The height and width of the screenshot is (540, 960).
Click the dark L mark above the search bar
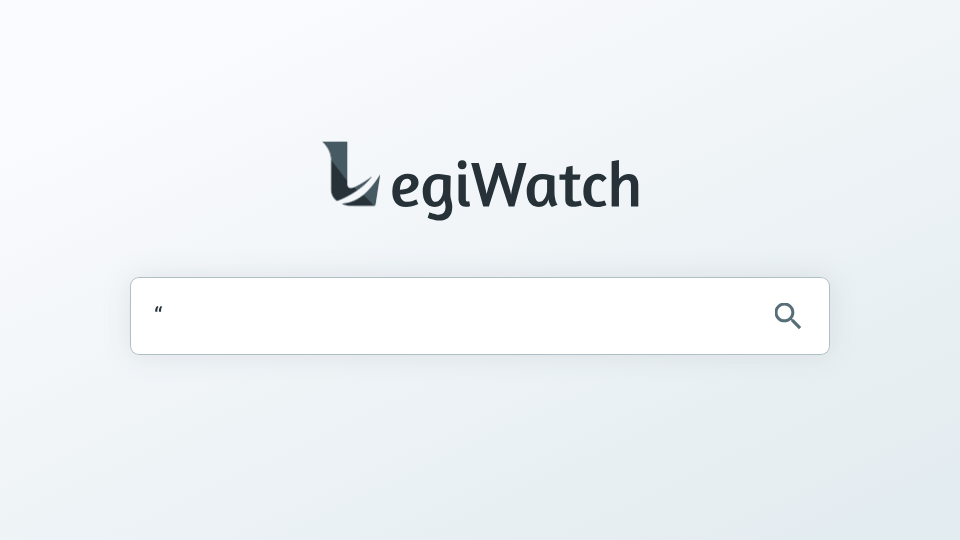(351, 174)
